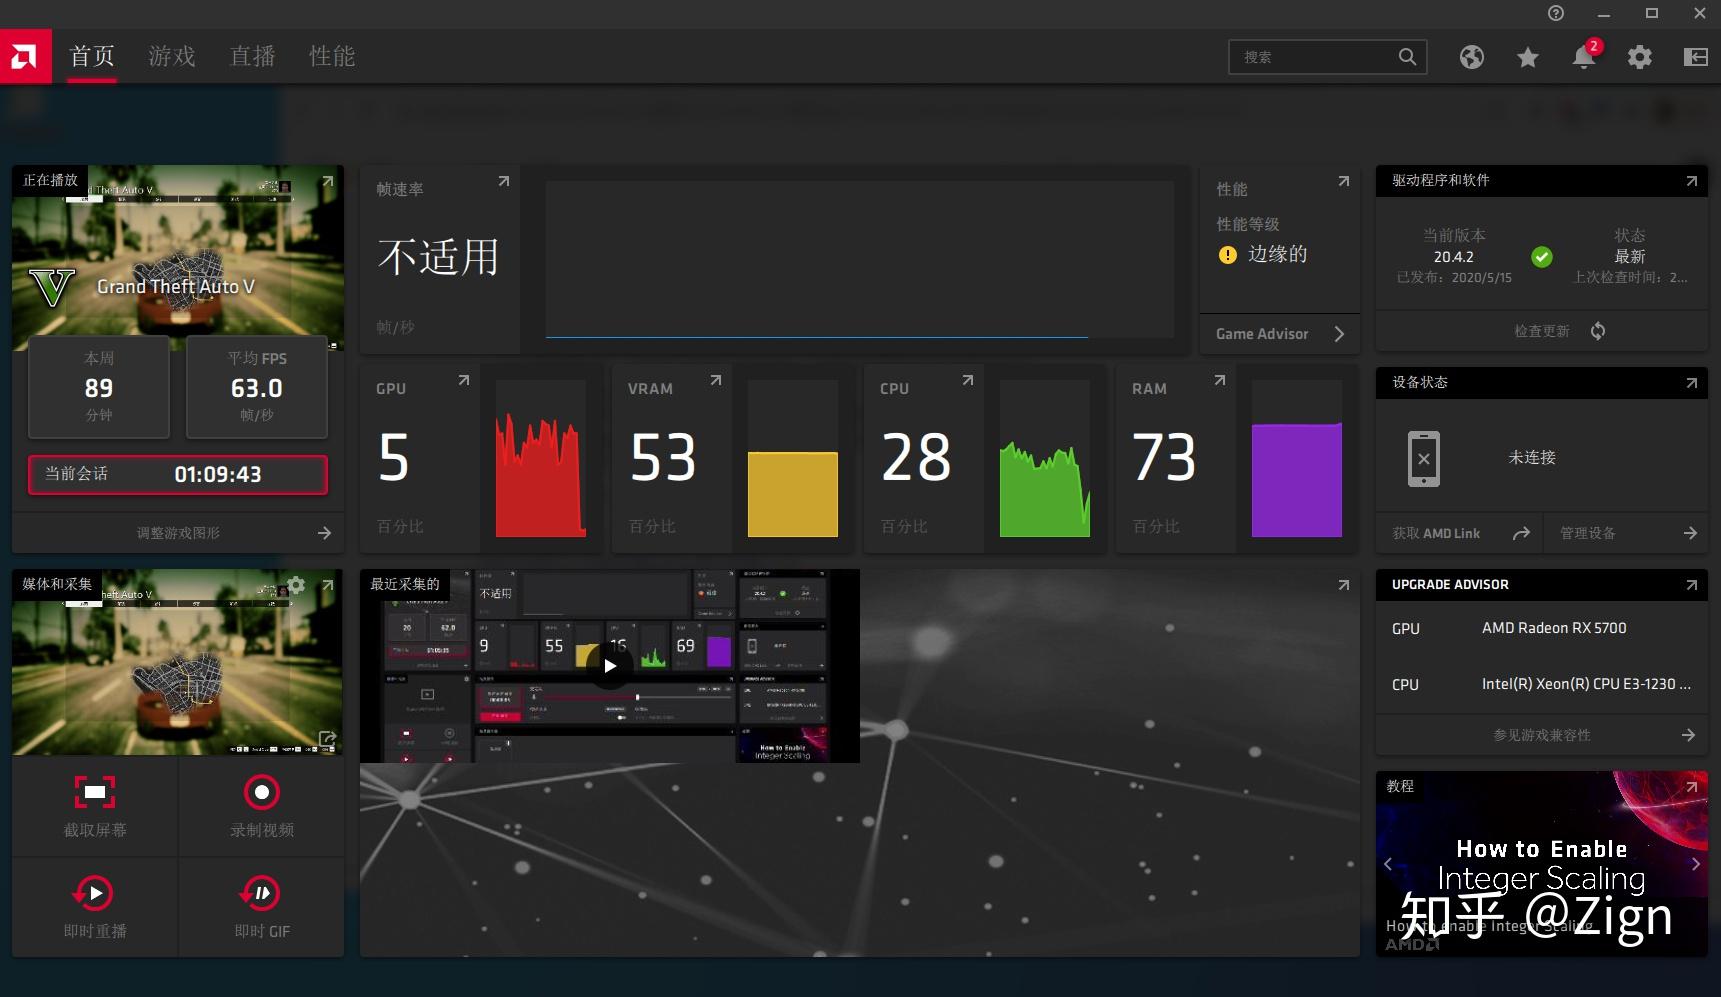This screenshot has width=1721, height=997.
Task: Click the unconnected phone device icon
Action: (x=1424, y=459)
